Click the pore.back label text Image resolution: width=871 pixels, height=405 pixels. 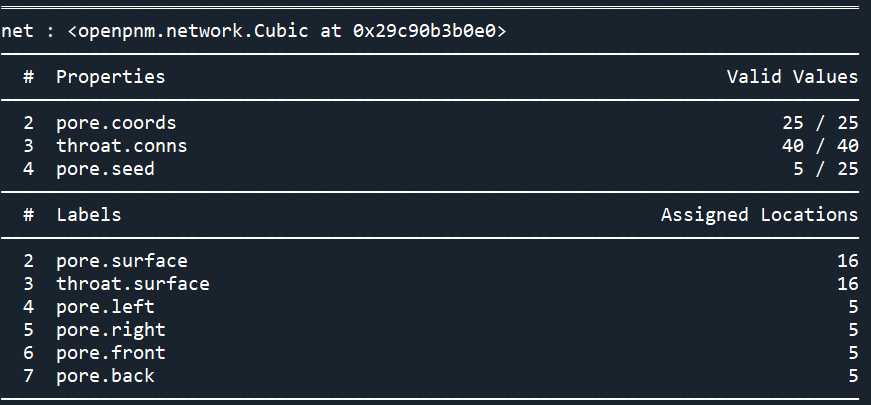[x=105, y=376]
